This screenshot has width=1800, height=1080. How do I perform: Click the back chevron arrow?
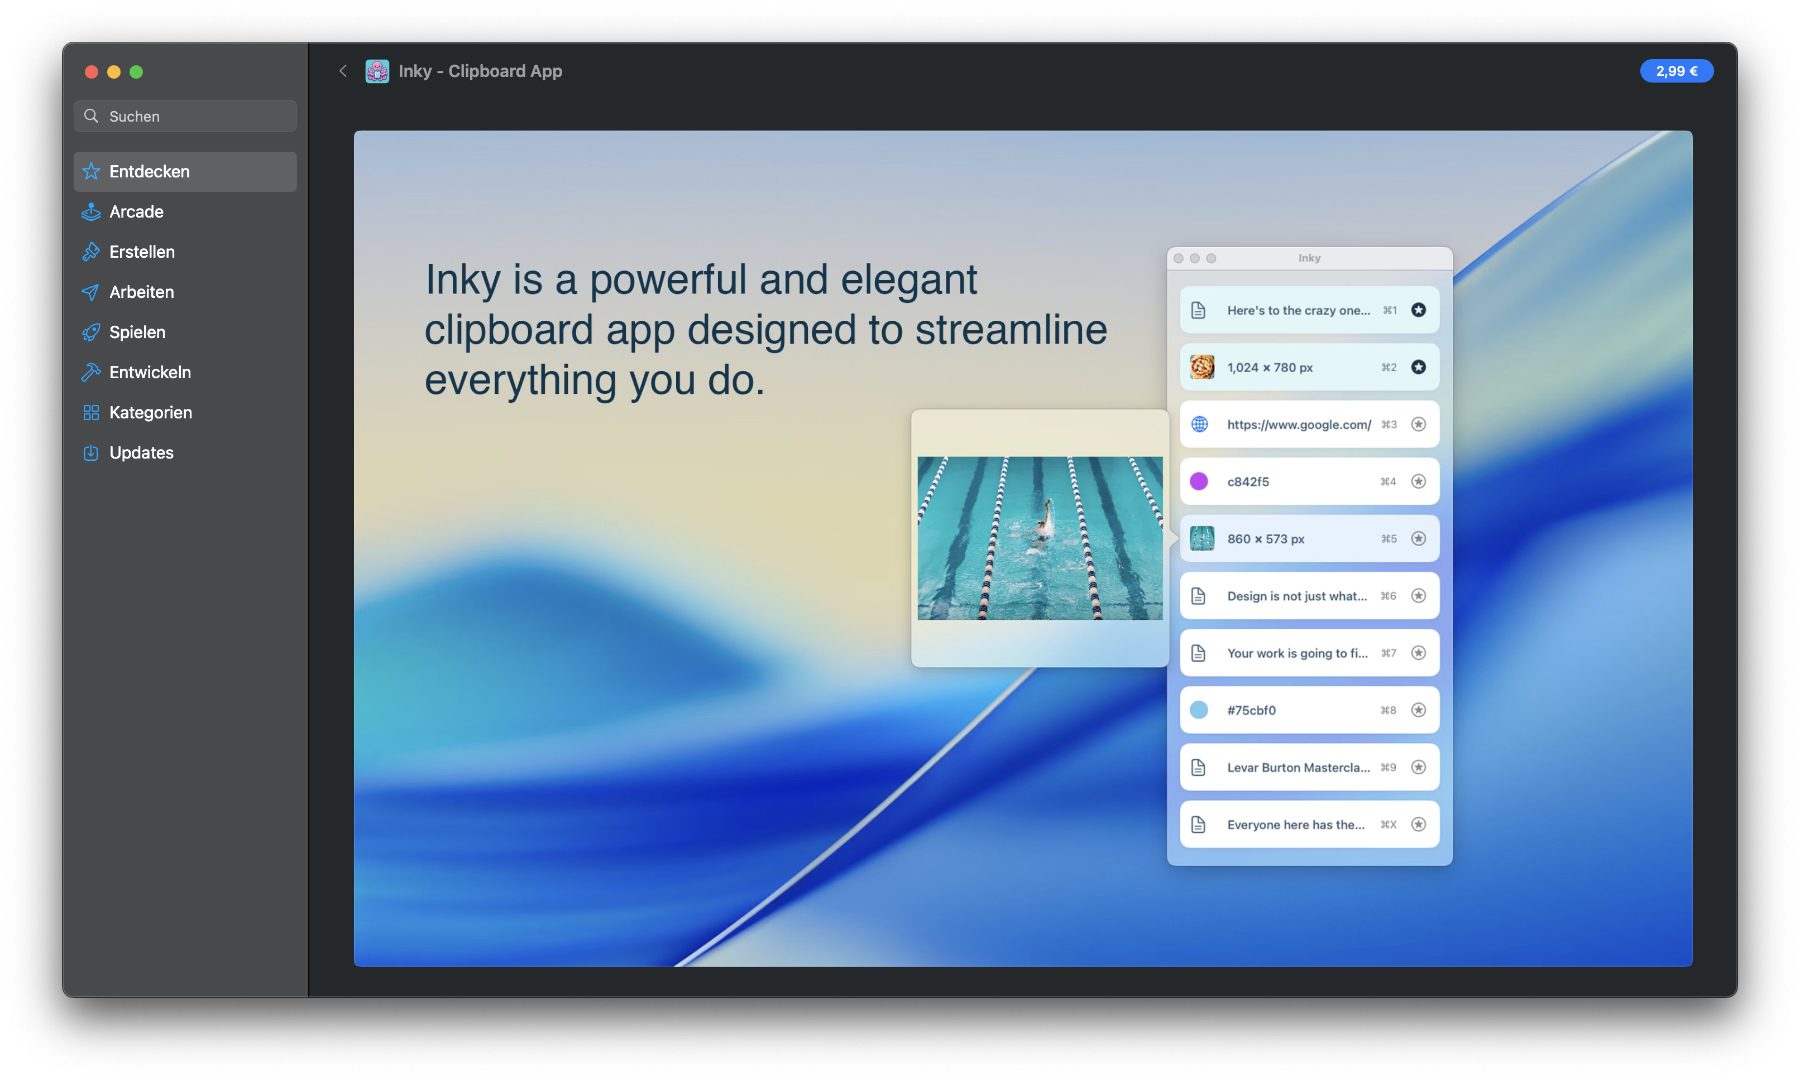[x=343, y=71]
